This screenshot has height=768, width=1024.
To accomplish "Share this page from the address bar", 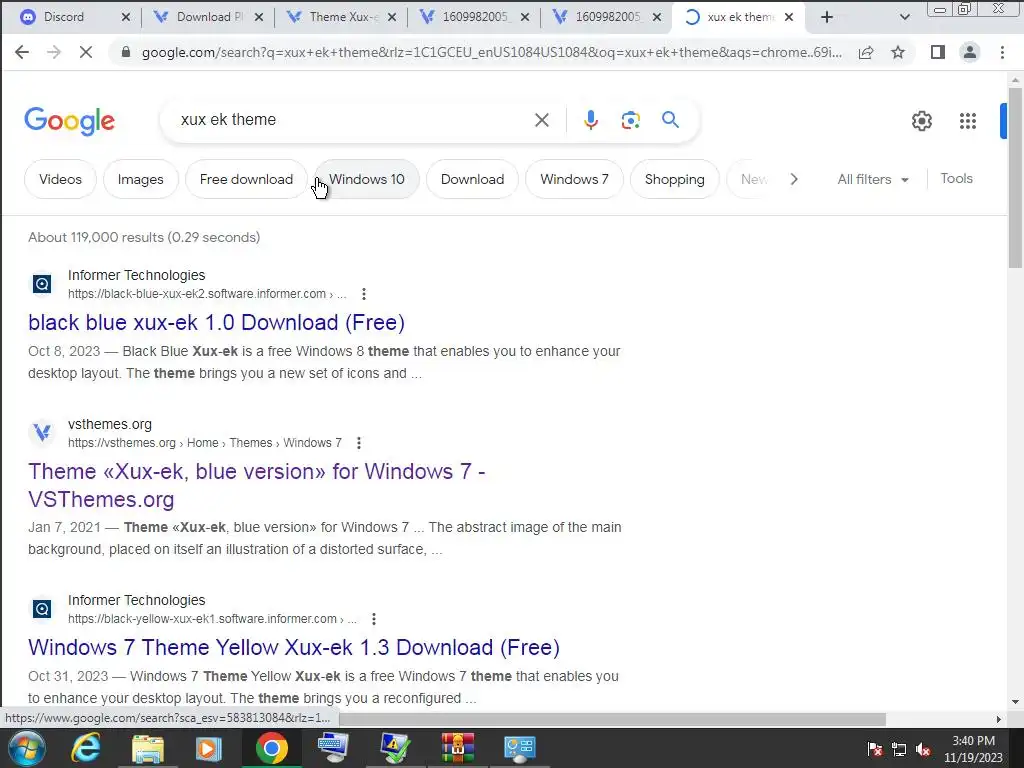I will [866, 52].
